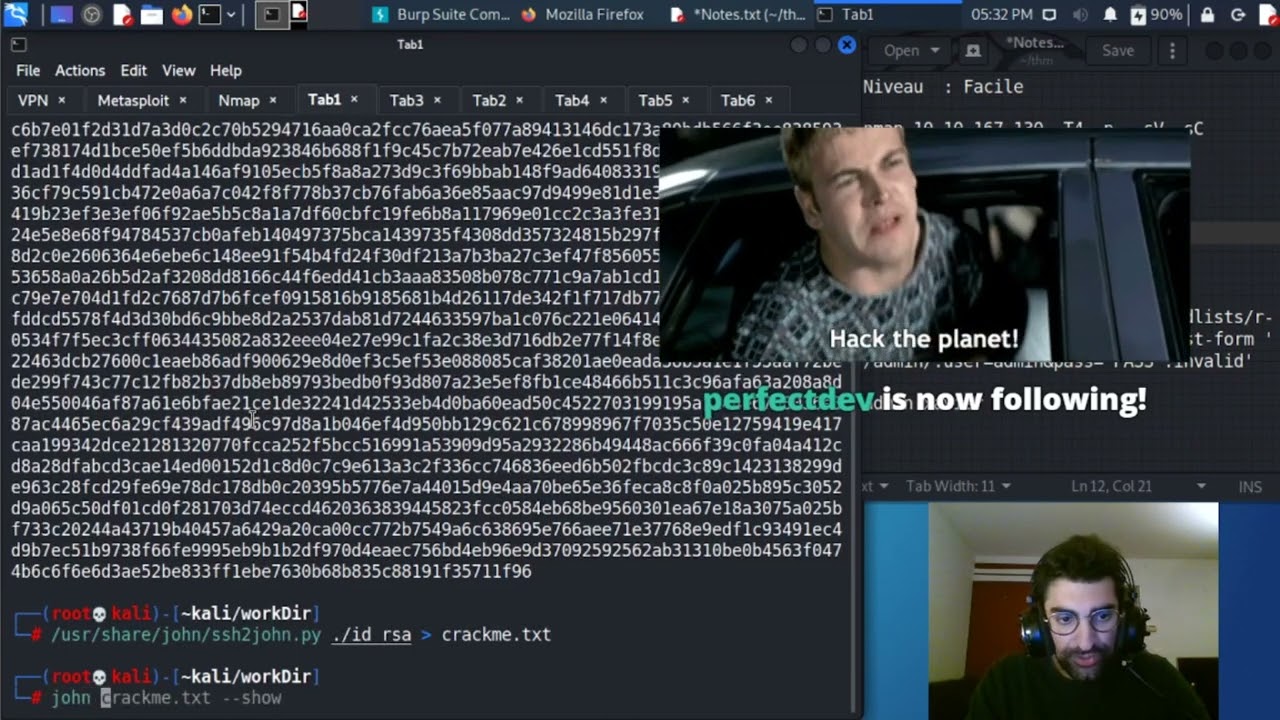Close the Metasploit terminal tab
1280x720 pixels.
(x=182, y=100)
